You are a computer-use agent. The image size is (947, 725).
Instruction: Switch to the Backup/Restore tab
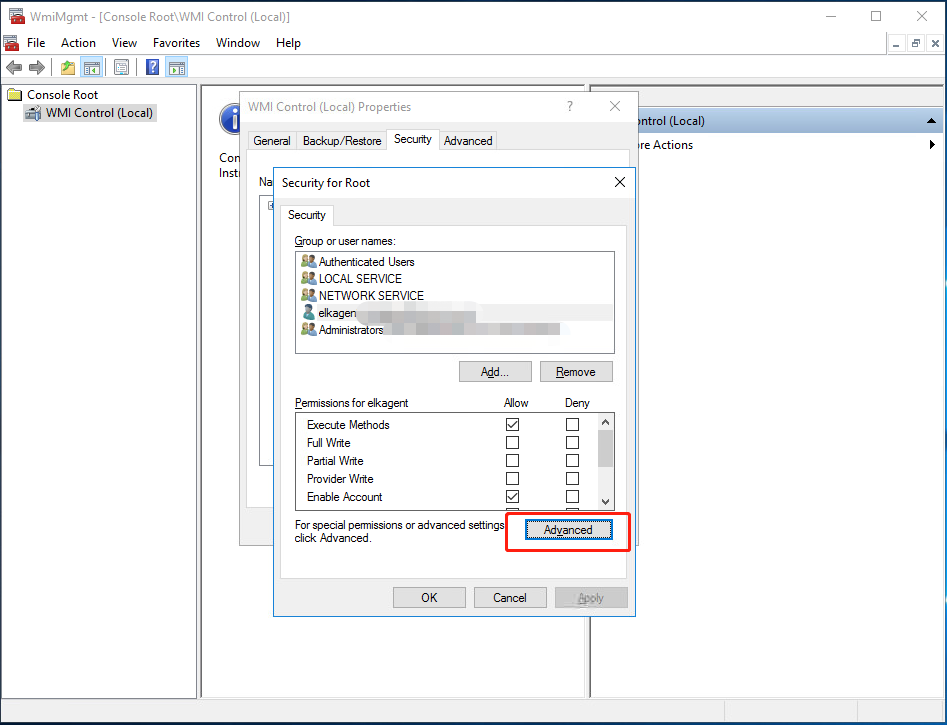(341, 140)
